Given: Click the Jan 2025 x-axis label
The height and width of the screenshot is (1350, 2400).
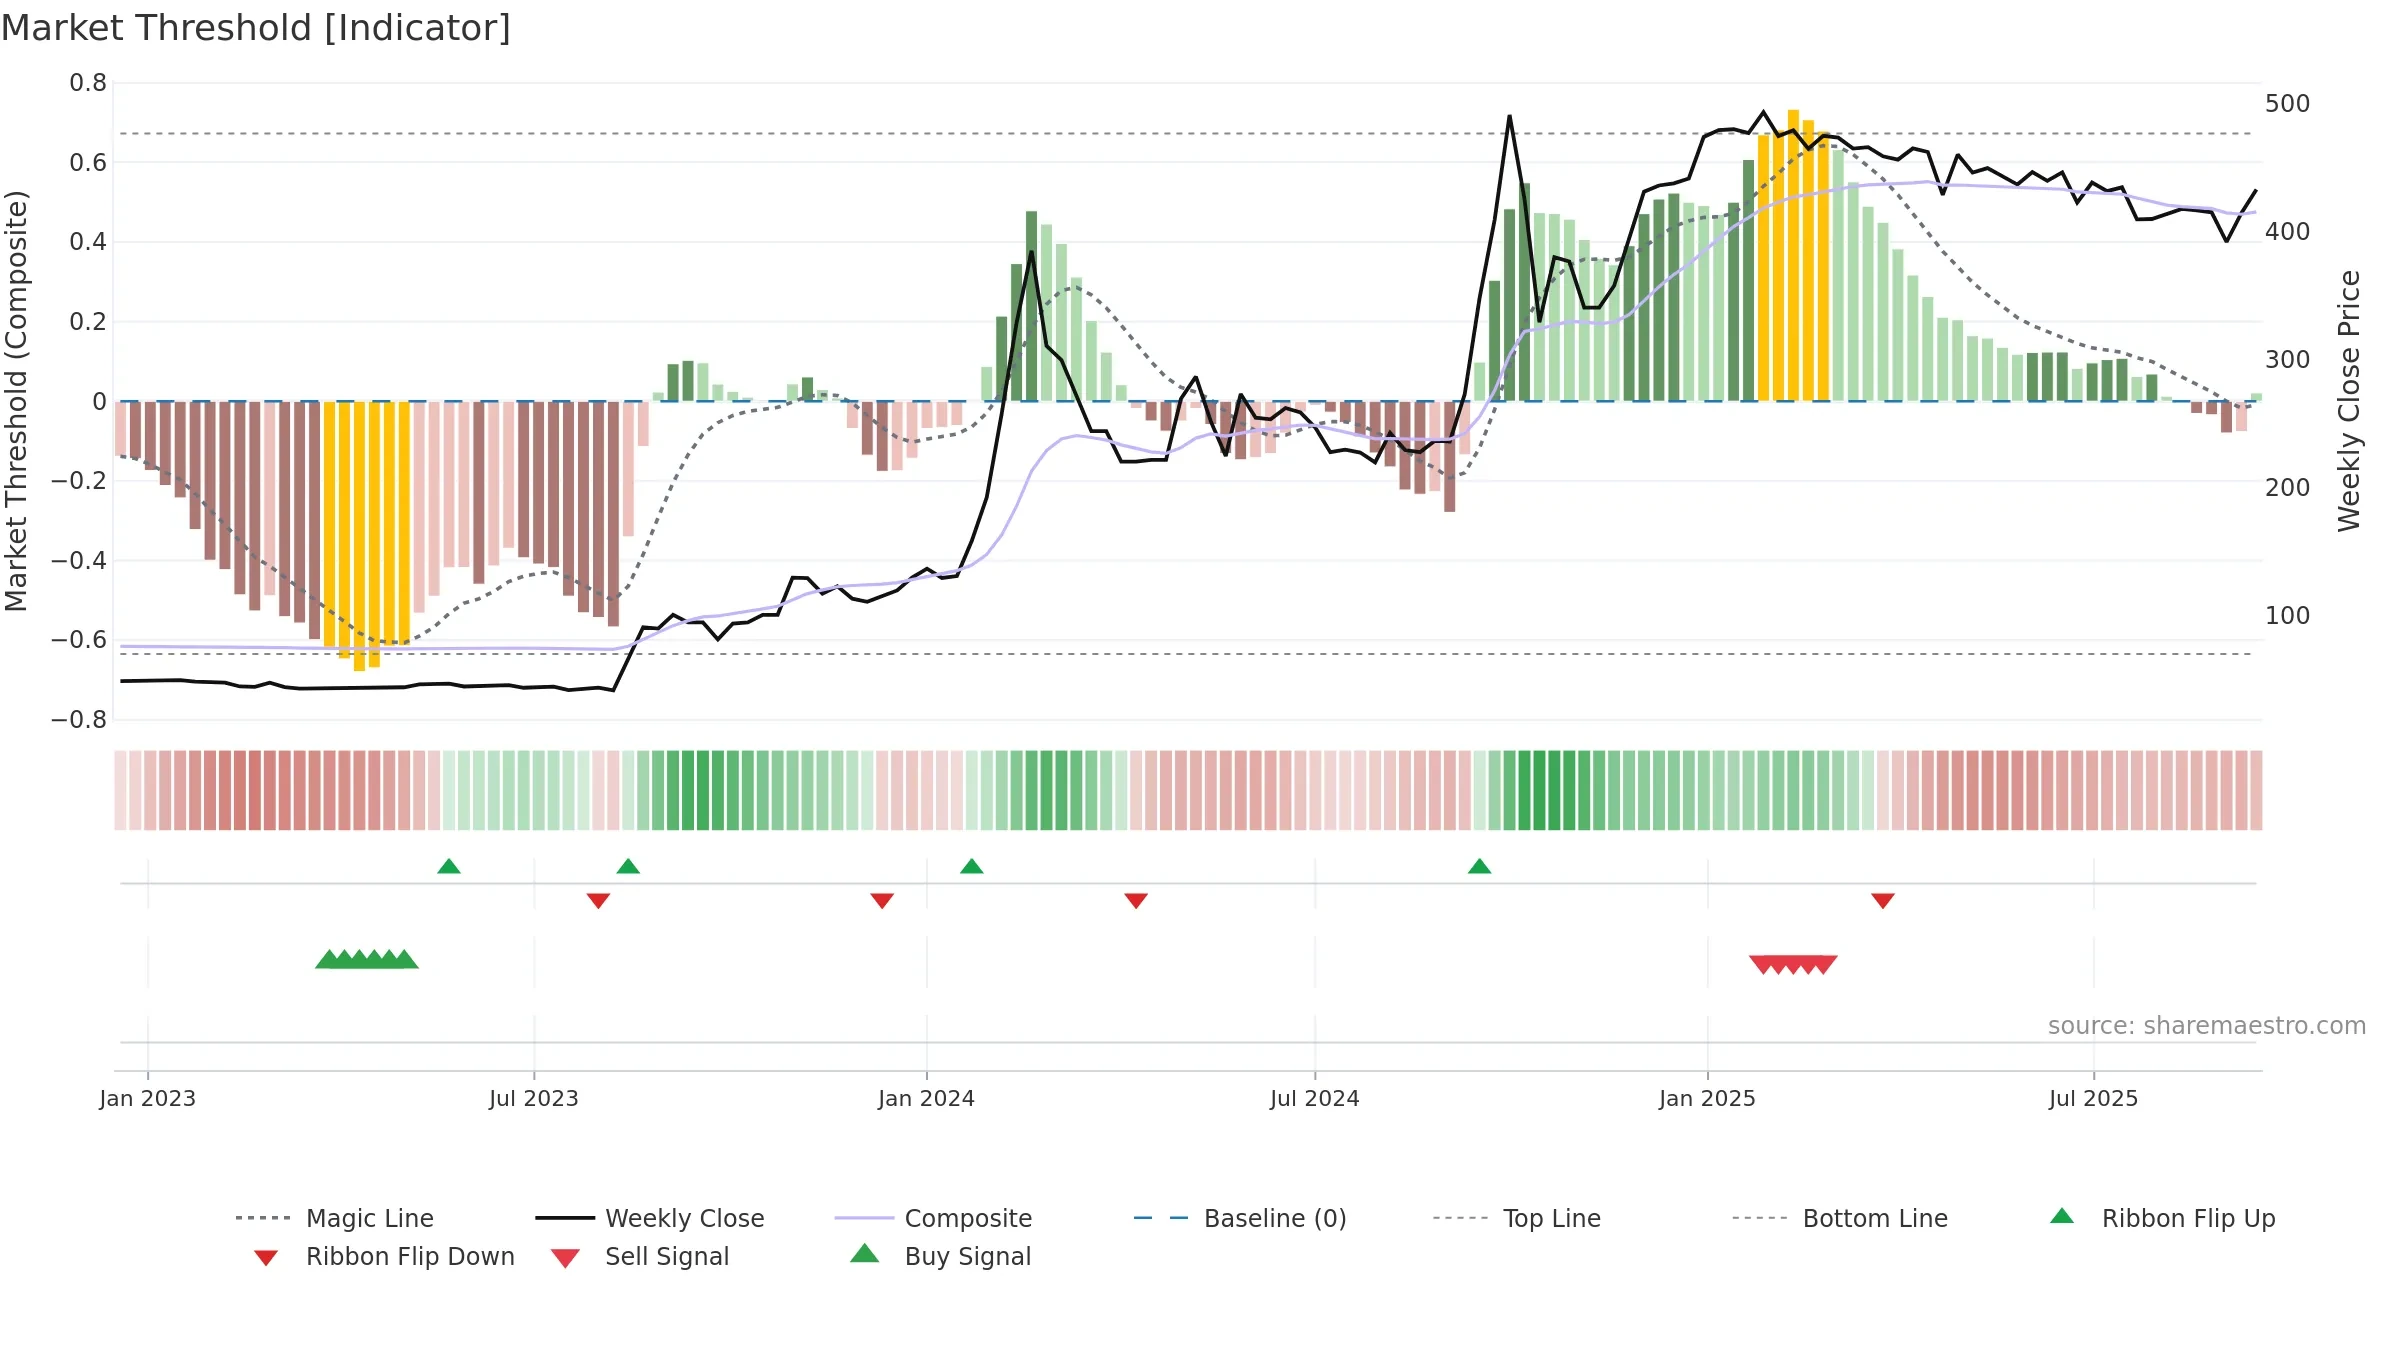Looking at the screenshot, I should pos(1708,1098).
